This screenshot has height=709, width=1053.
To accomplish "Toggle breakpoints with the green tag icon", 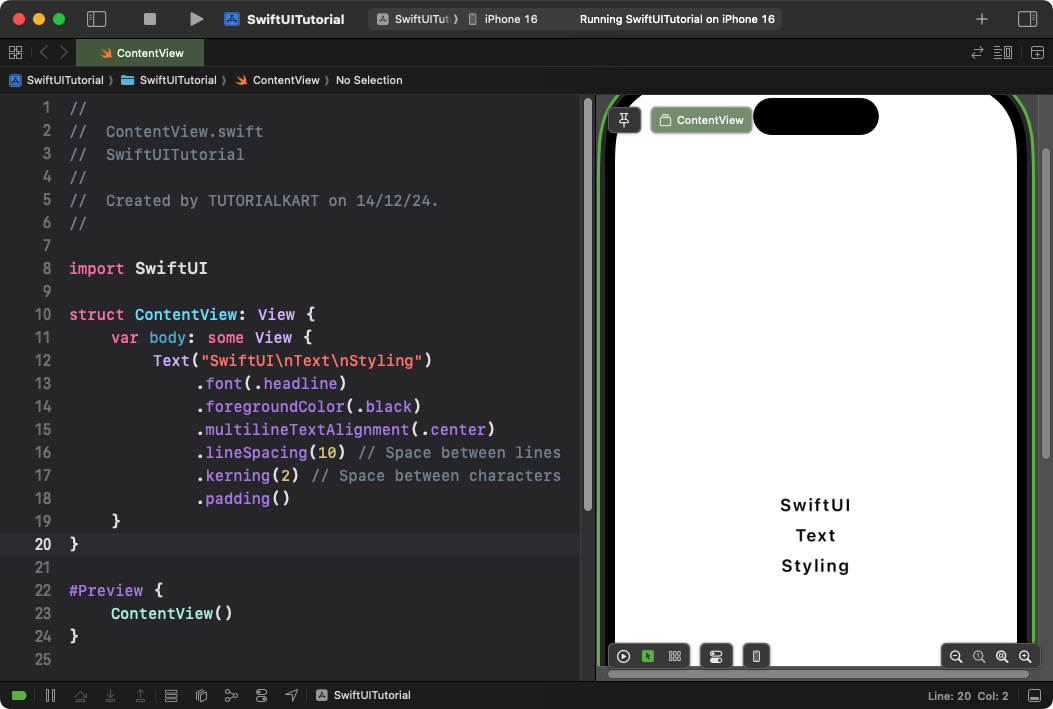I will [19, 696].
